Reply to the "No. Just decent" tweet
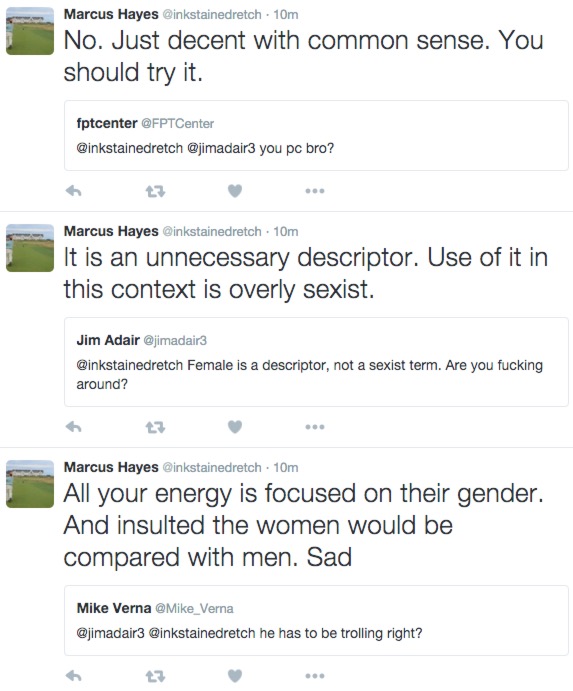 tap(74, 191)
